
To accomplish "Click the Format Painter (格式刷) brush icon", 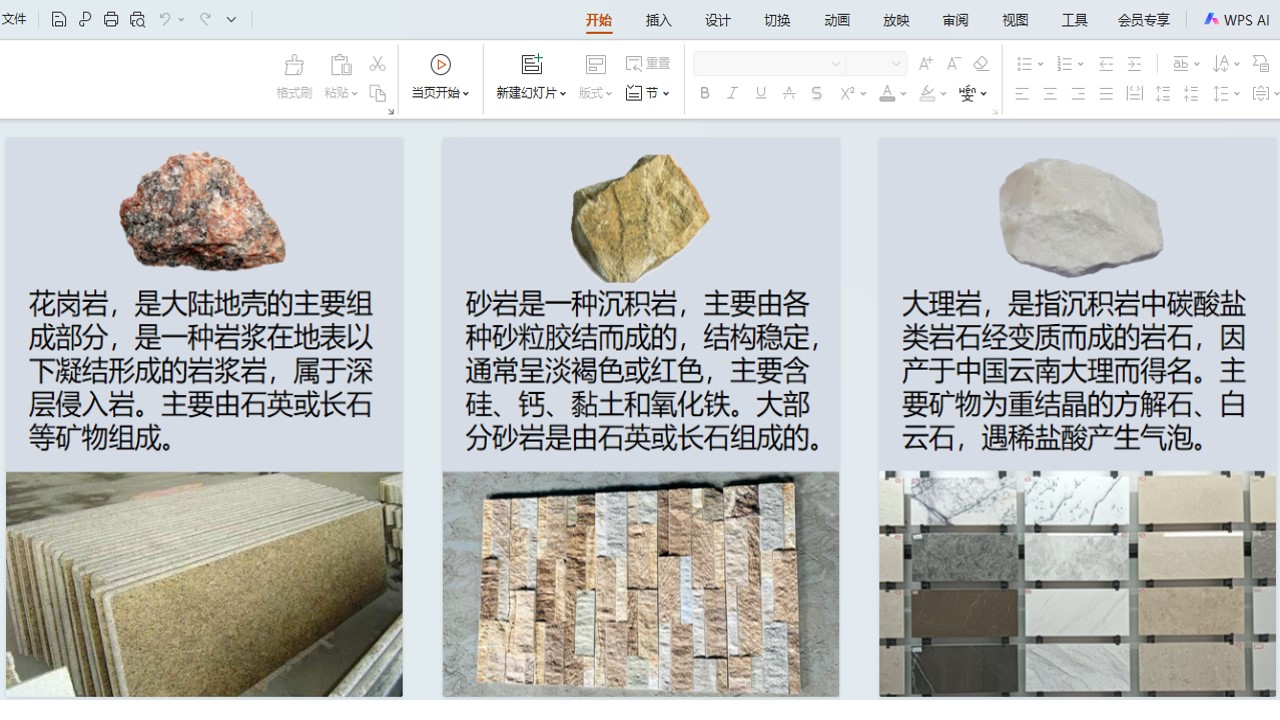I will [294, 66].
